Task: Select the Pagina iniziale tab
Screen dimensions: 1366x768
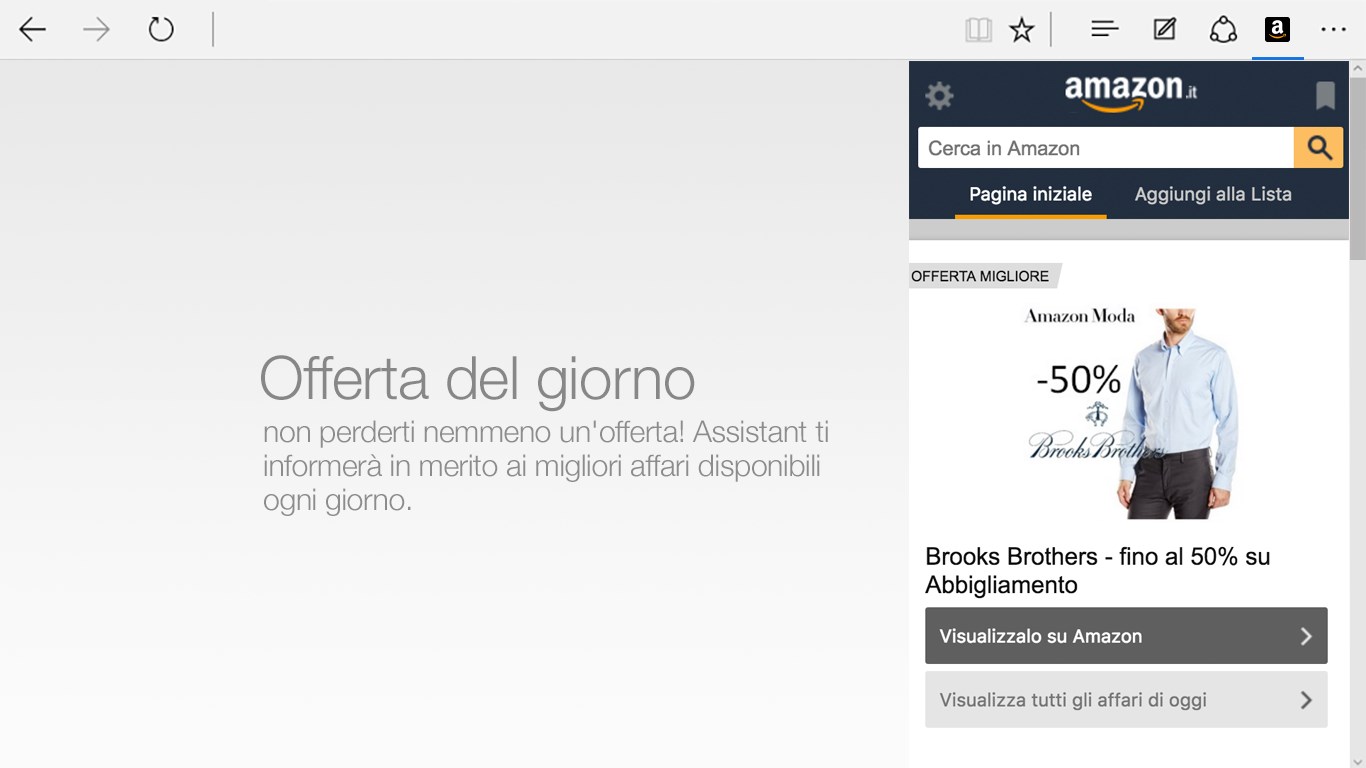Action: 1030,195
